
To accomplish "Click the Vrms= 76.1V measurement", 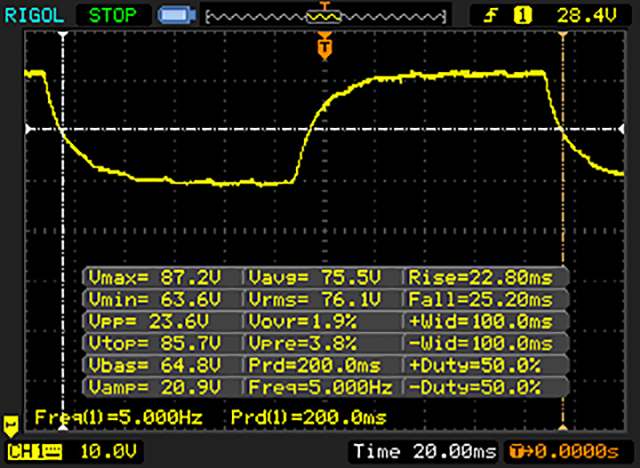I will click(315, 299).
